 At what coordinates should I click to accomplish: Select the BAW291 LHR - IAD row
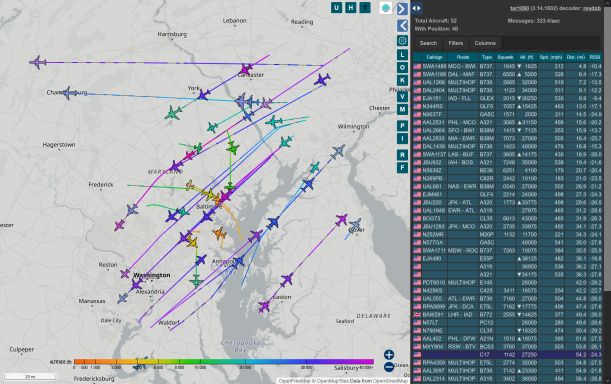click(507, 315)
